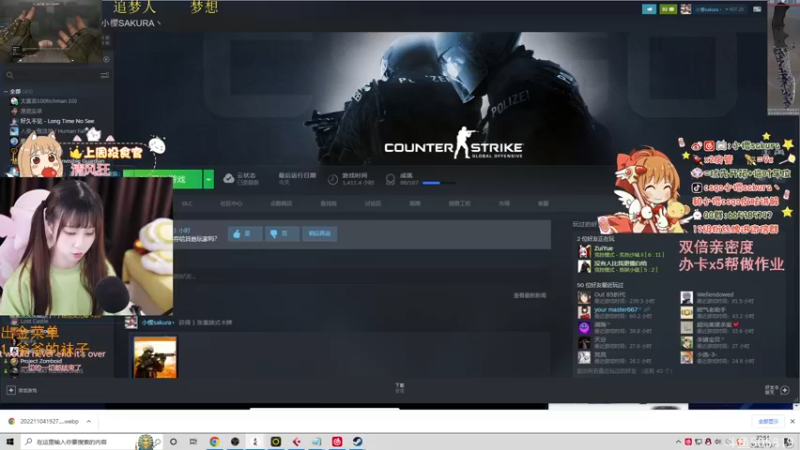Click the trading card thumbnail in activity feed

click(x=155, y=357)
